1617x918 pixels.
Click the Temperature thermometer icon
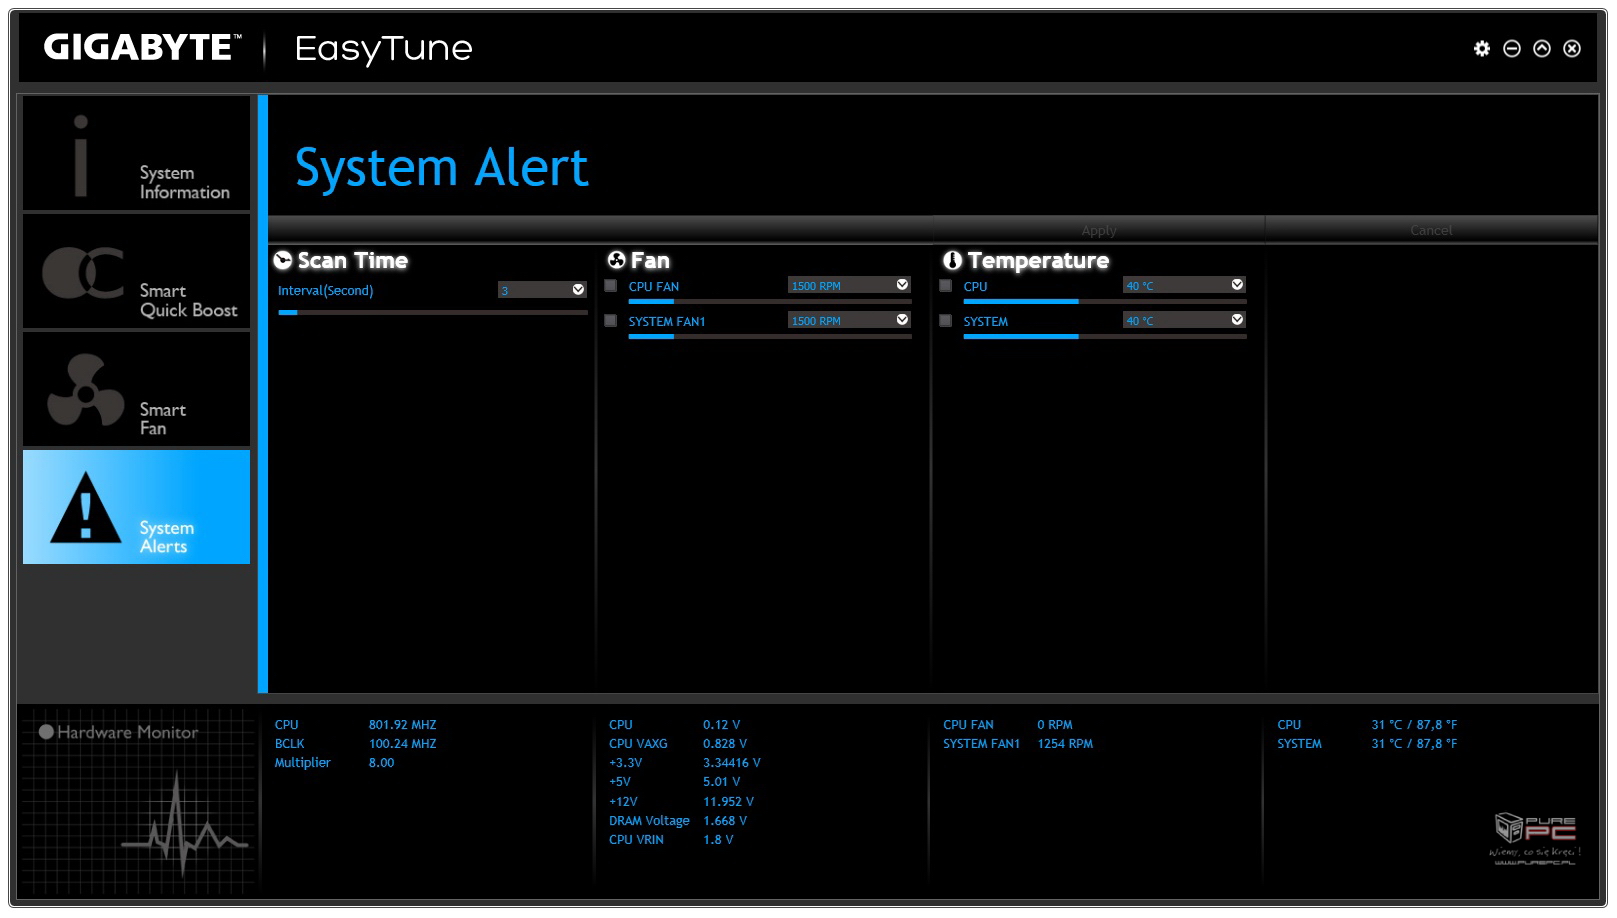click(x=952, y=261)
